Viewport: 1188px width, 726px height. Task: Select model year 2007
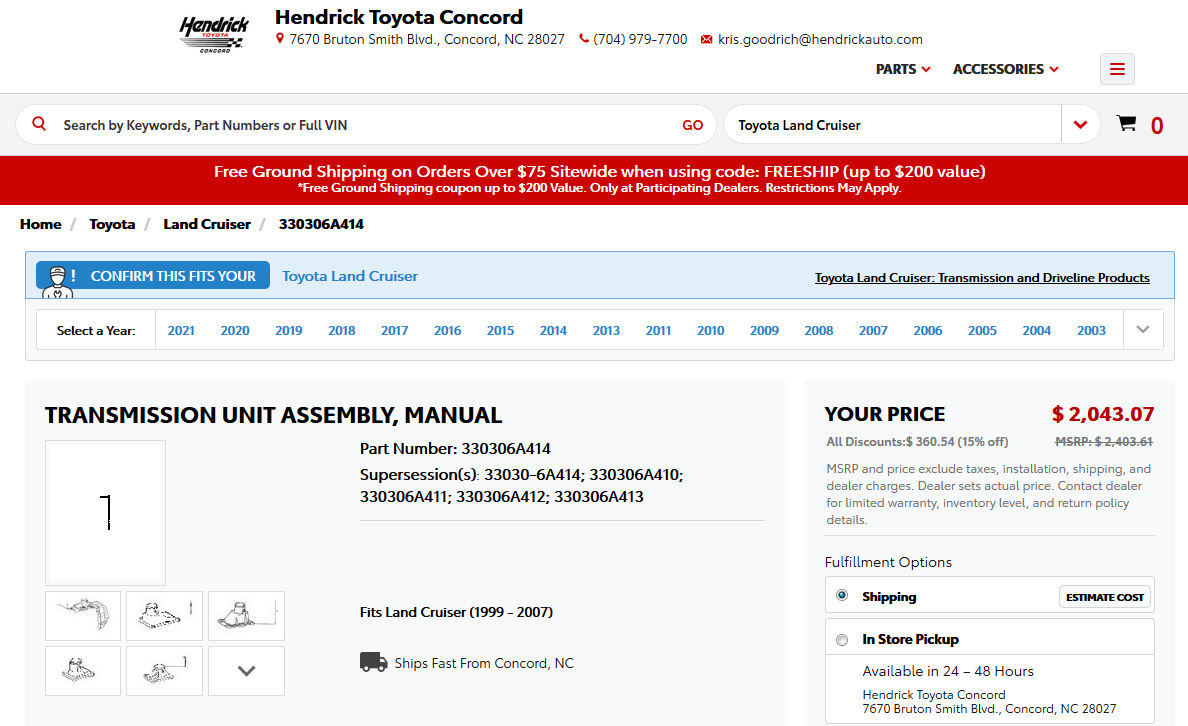tap(874, 330)
